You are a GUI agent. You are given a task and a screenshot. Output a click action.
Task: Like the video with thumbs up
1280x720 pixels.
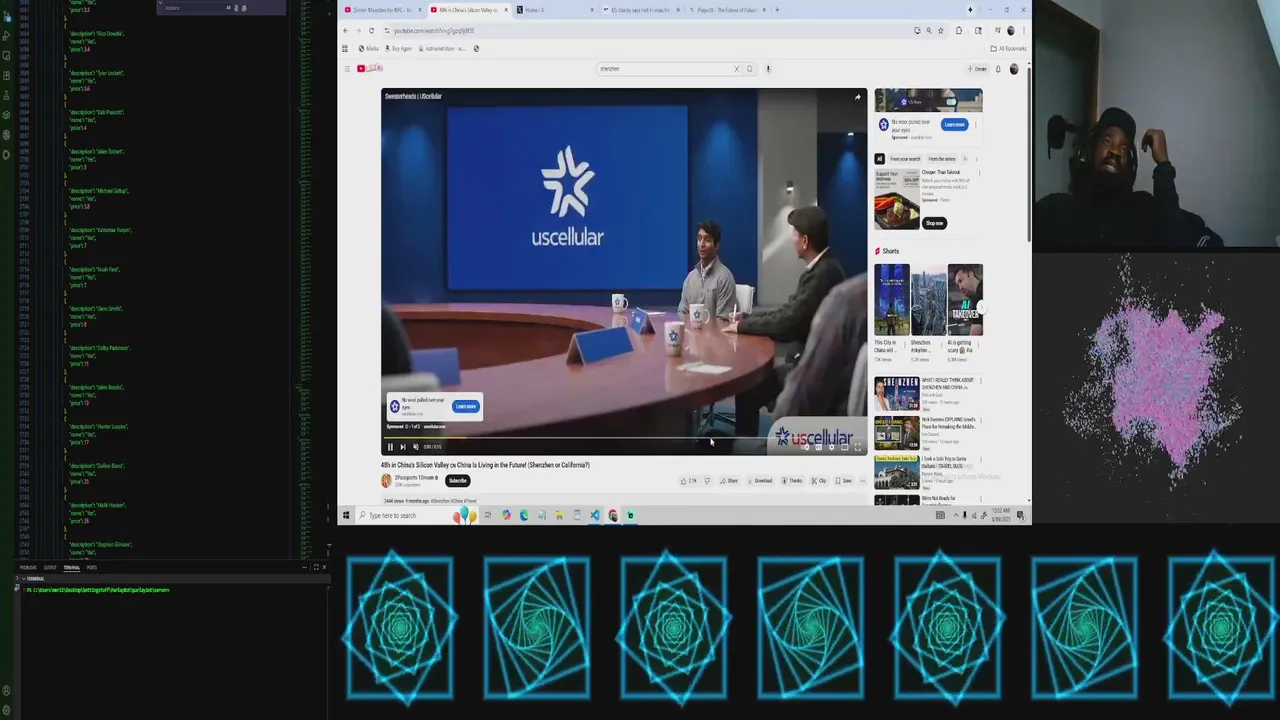[x=688, y=481]
